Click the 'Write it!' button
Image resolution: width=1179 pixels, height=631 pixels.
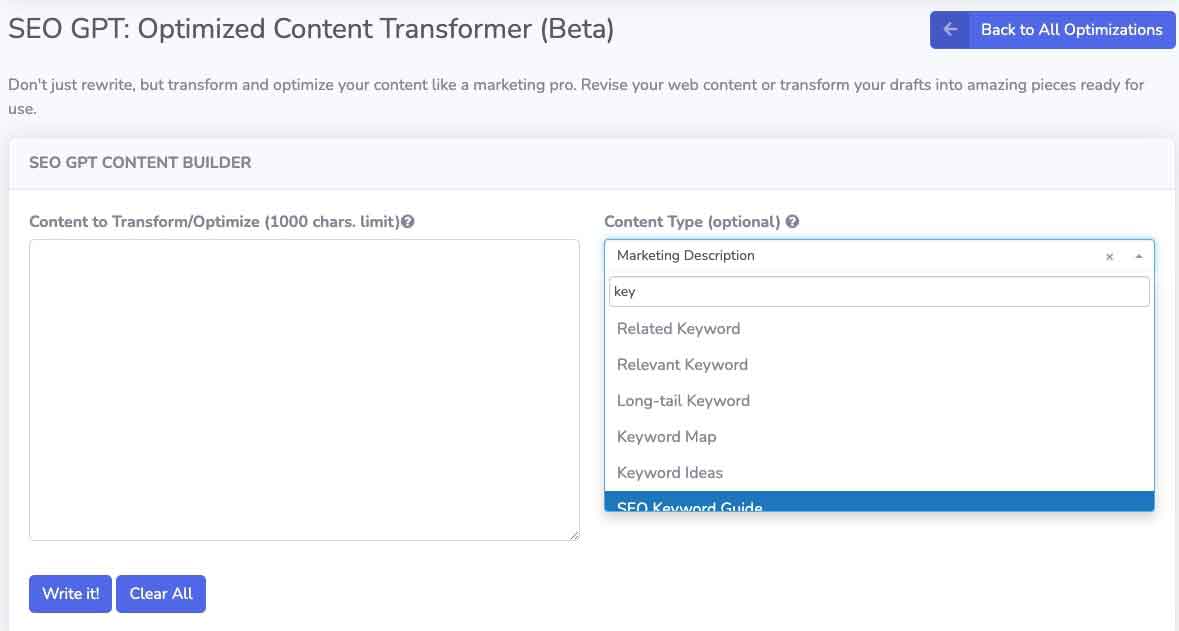click(x=71, y=594)
